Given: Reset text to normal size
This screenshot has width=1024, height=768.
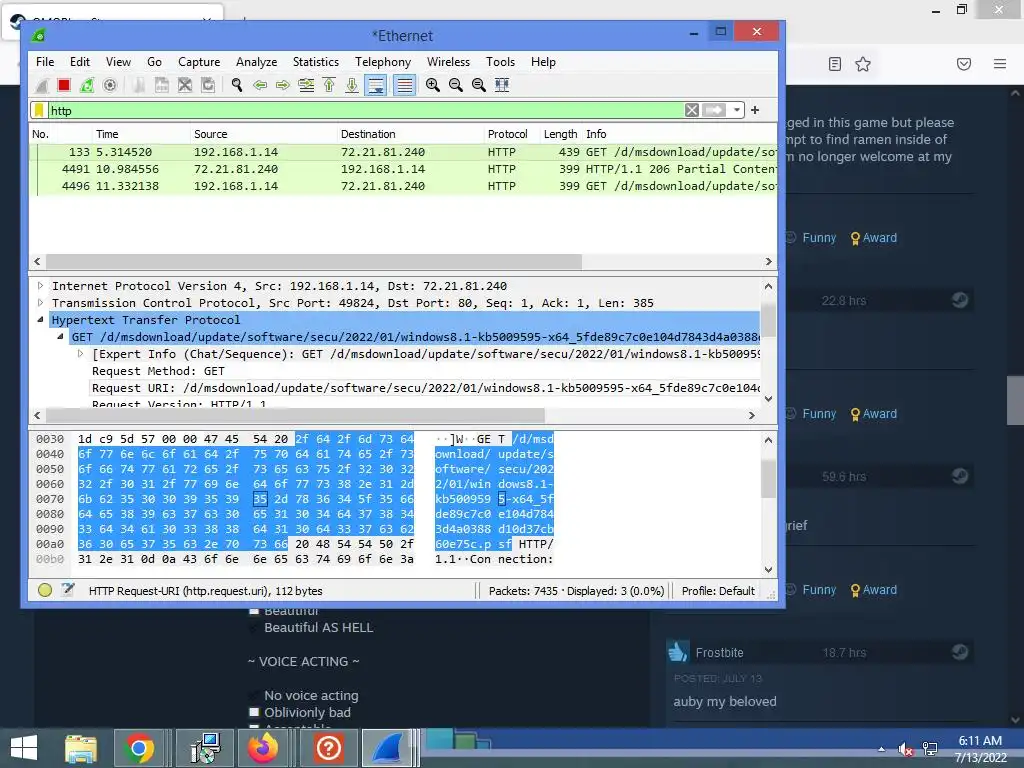Looking at the screenshot, I should click(x=479, y=85).
